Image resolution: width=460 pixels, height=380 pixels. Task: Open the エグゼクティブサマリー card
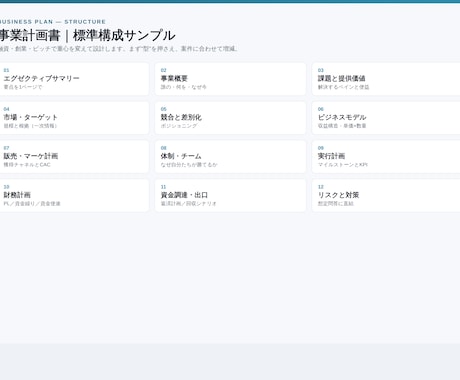(x=73, y=79)
